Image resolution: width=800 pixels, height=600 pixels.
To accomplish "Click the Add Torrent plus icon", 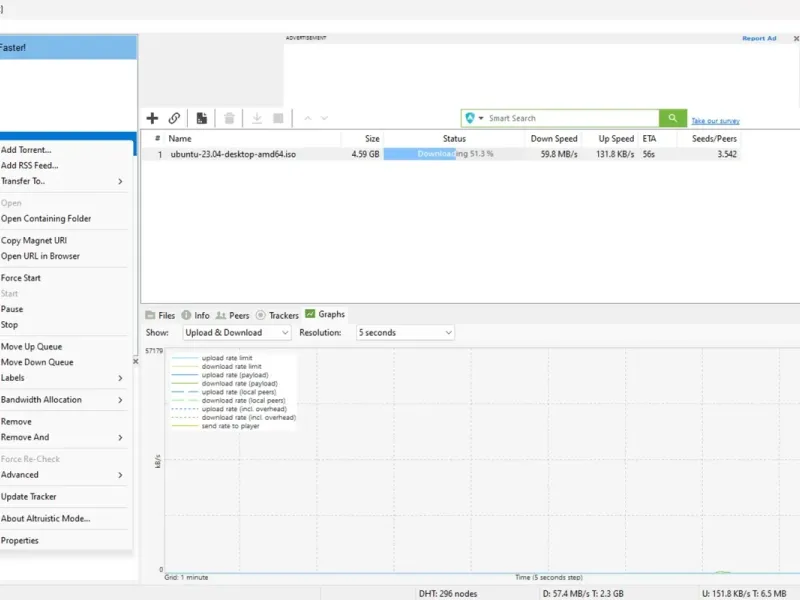I will 152,118.
